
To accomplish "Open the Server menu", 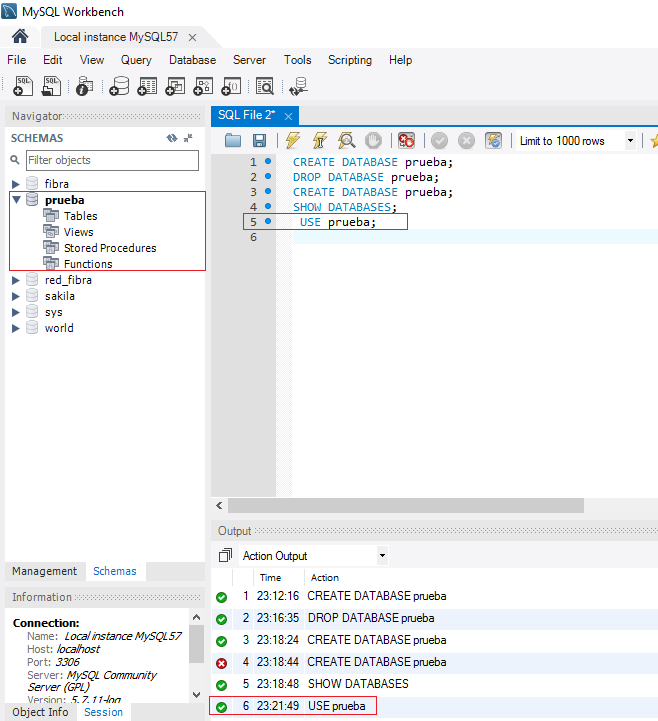I will [249, 60].
